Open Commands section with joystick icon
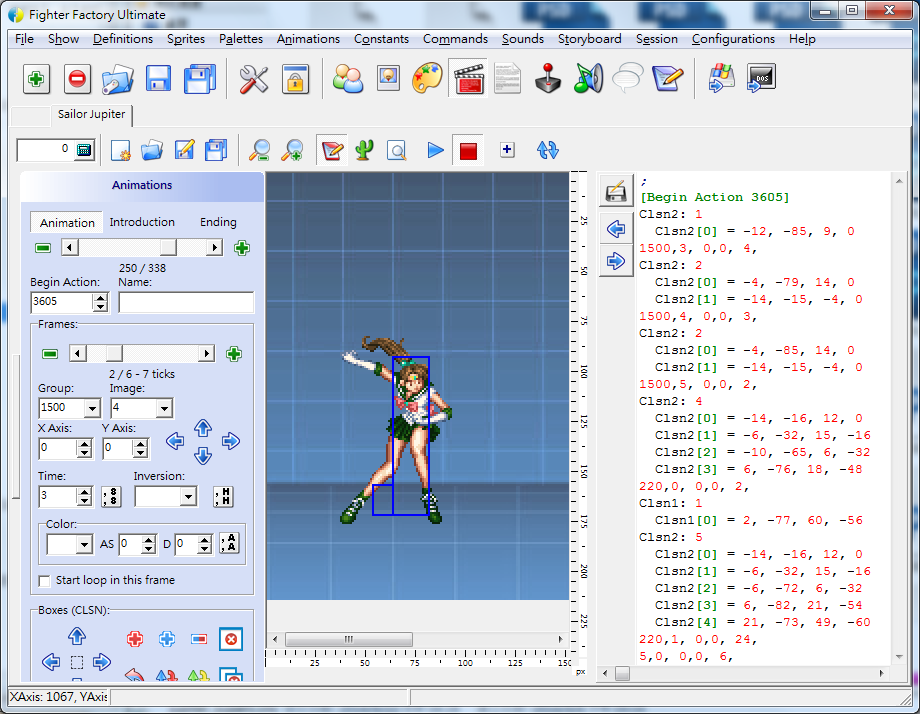 click(x=548, y=79)
